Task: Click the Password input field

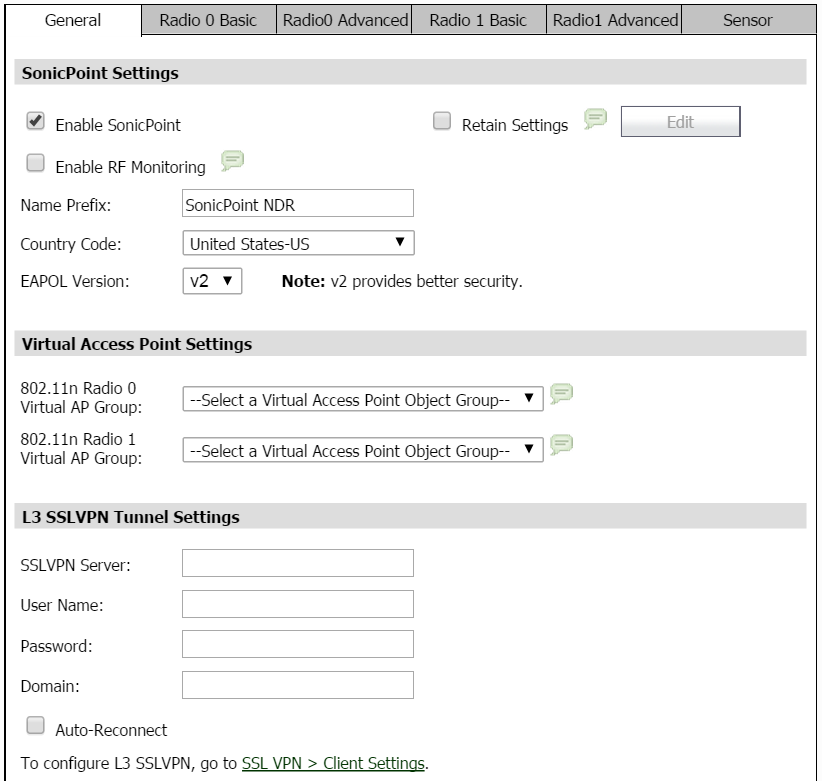Action: click(298, 644)
